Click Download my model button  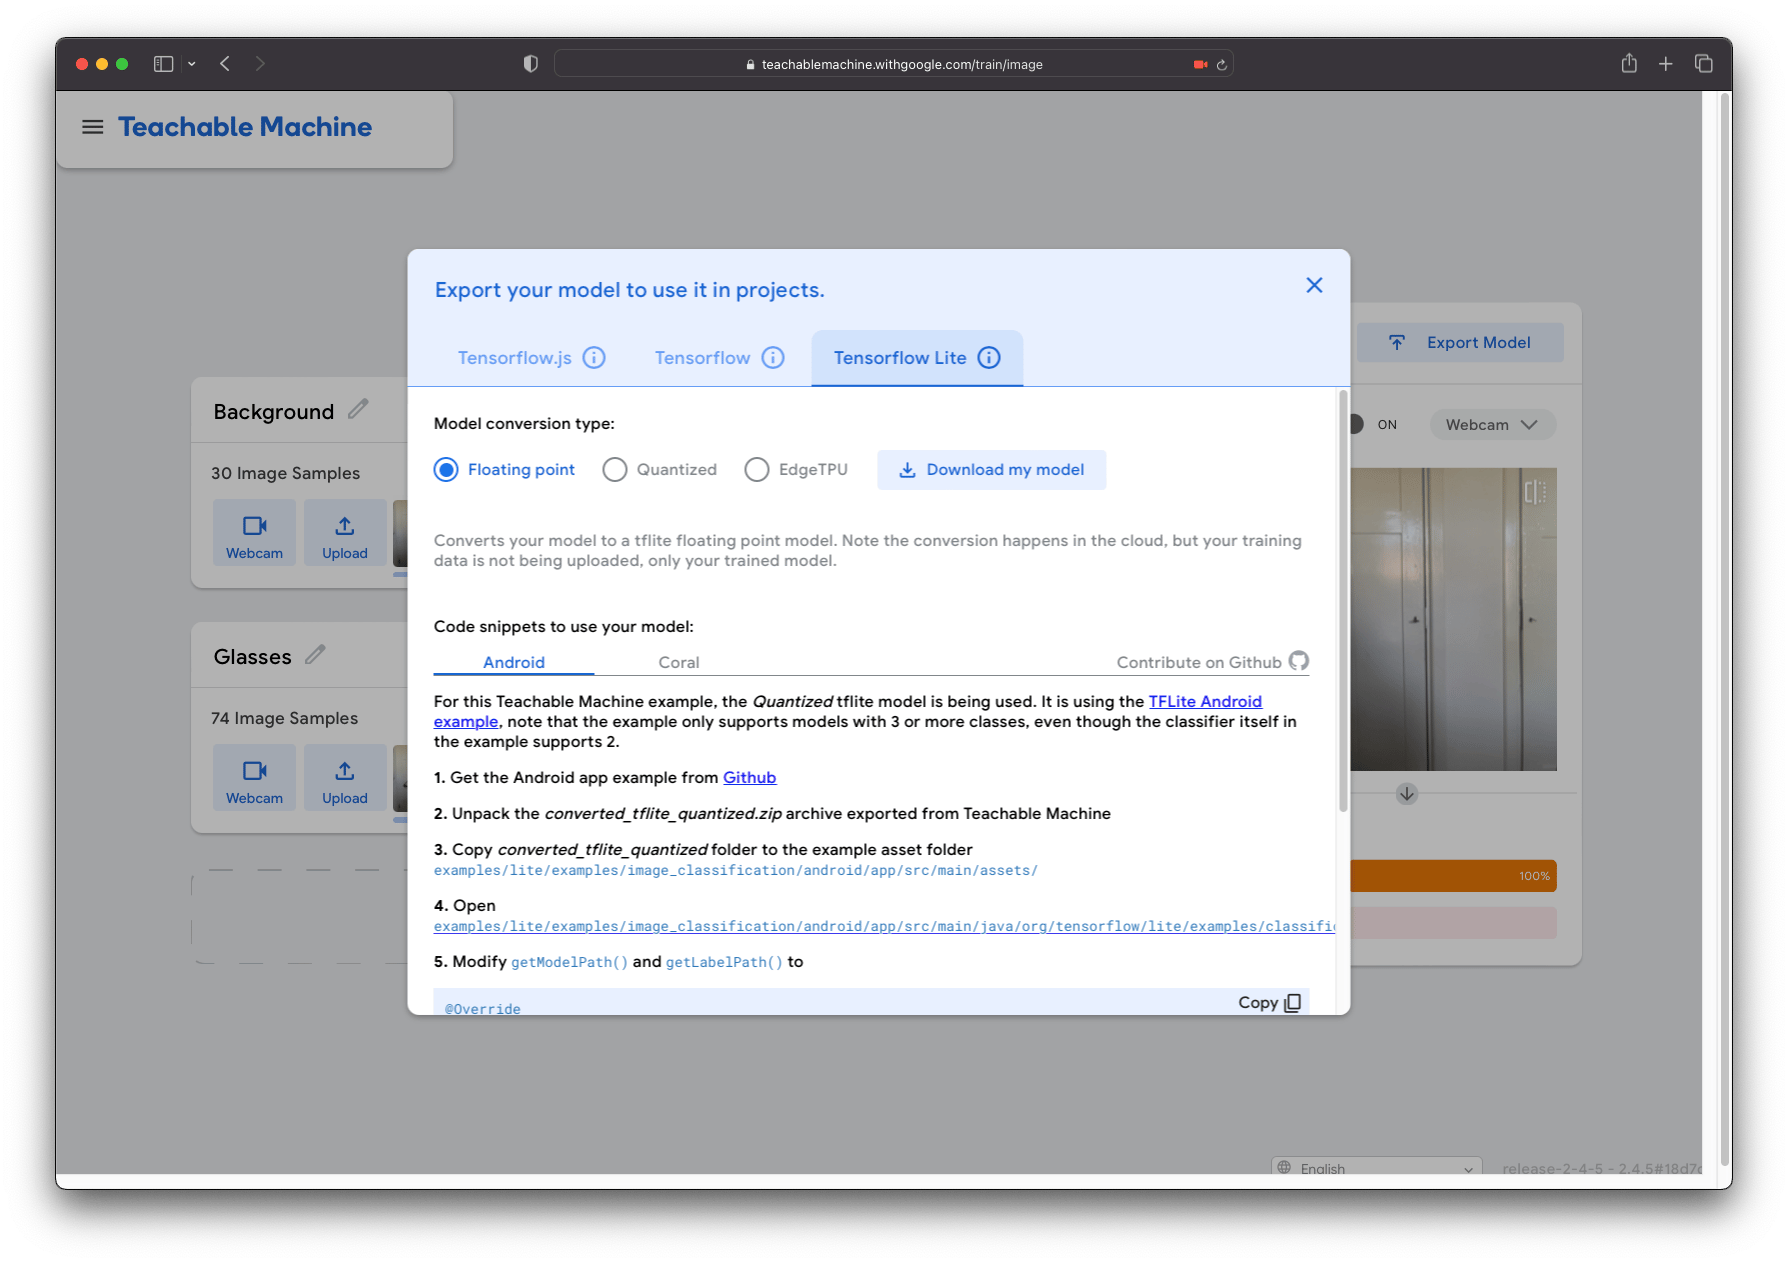(991, 470)
